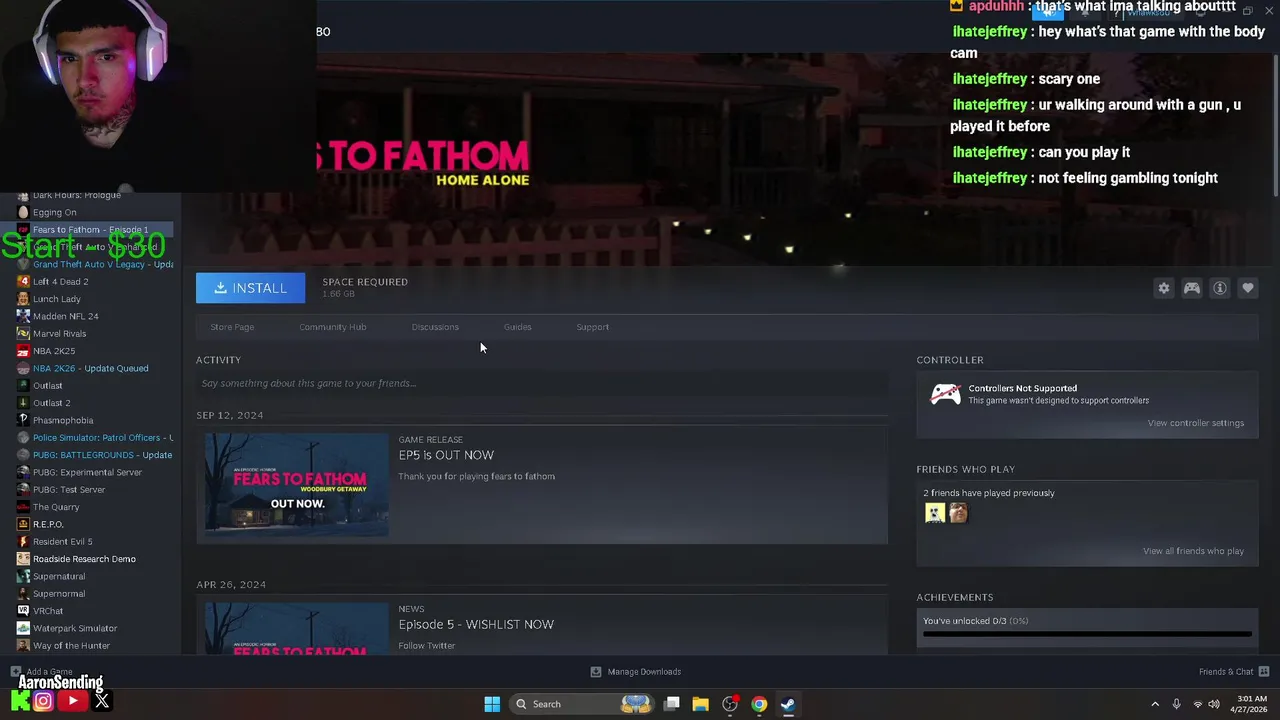Viewport: 1280px width, 720px height.
Task: Open the EP5 is OUT NOW thumbnail
Action: [x=297, y=485]
